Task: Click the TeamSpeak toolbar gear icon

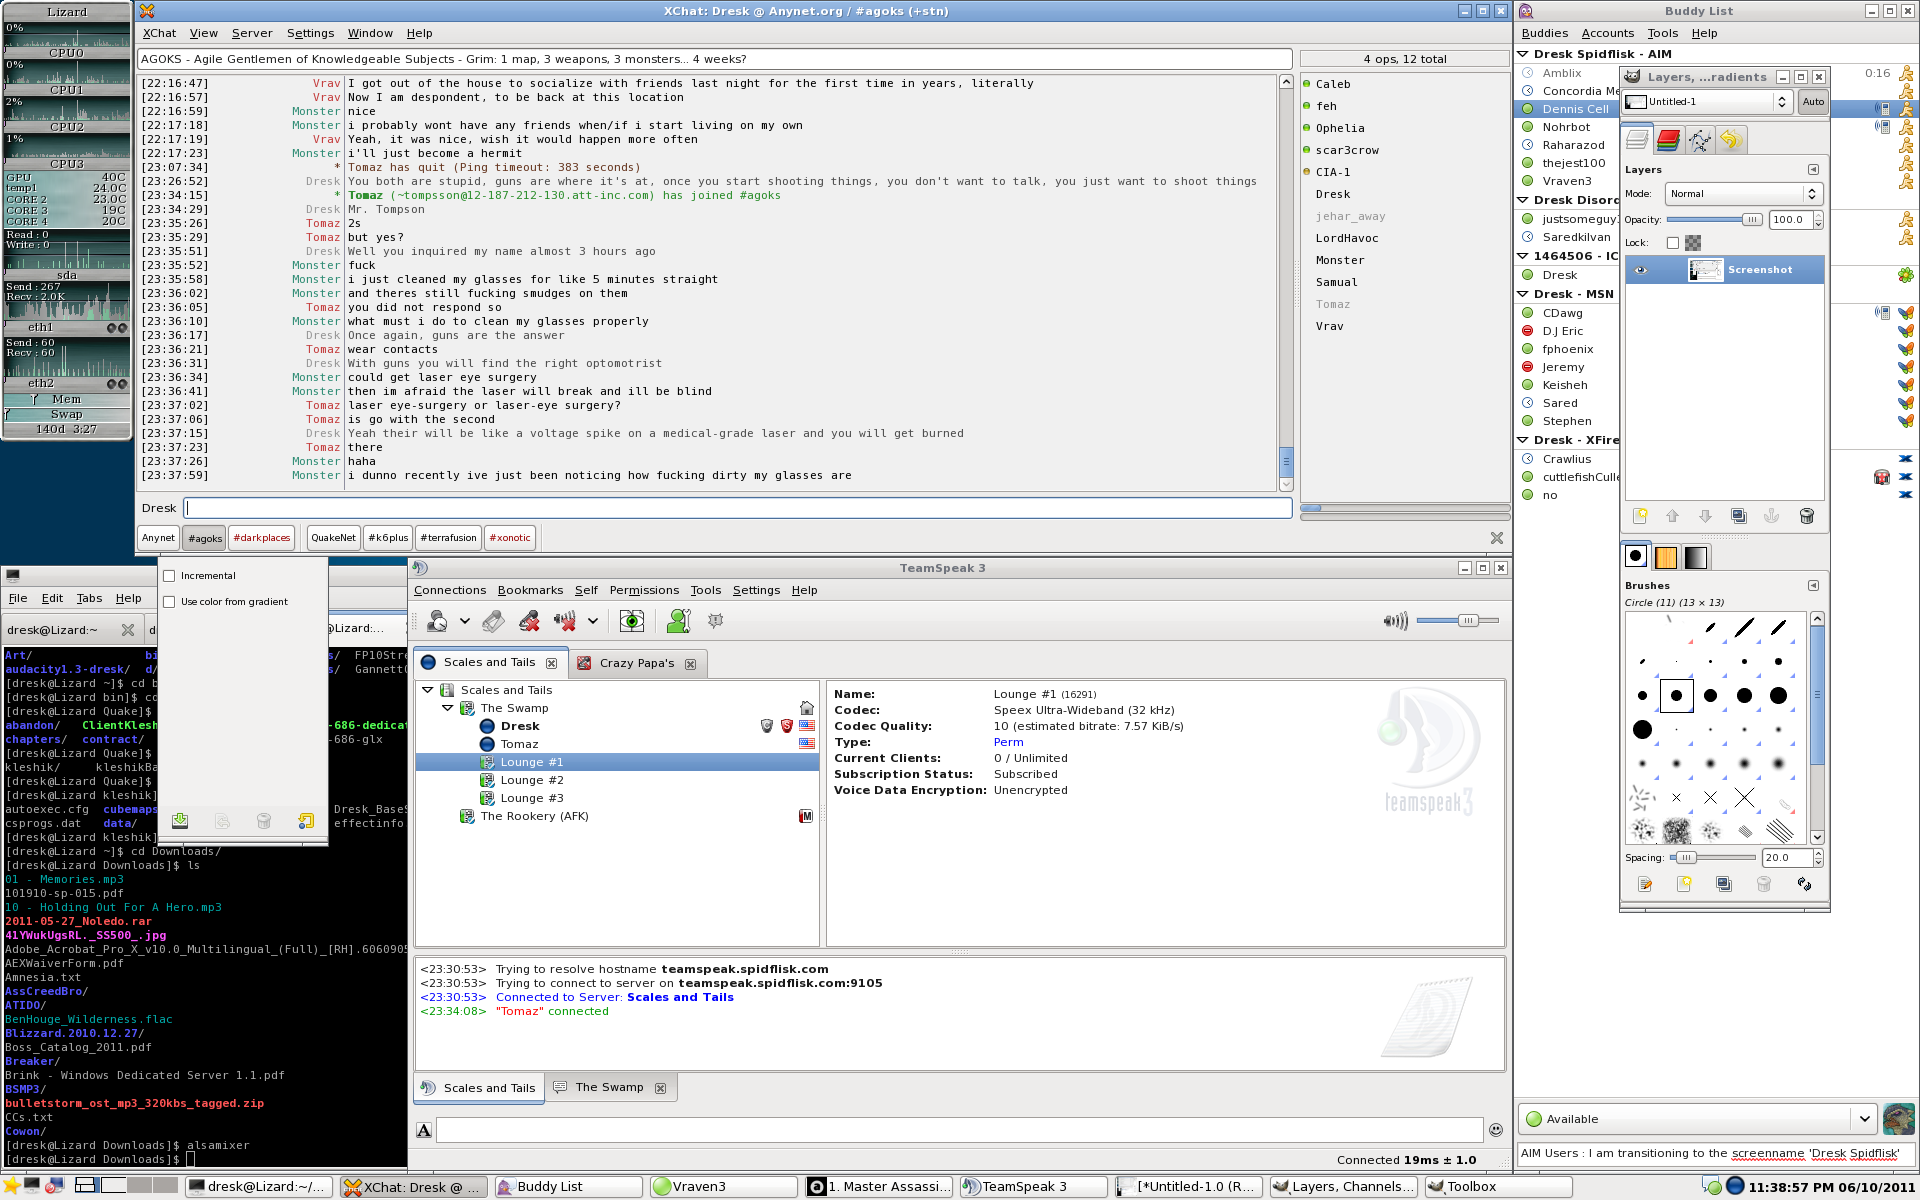Action: pos(716,621)
